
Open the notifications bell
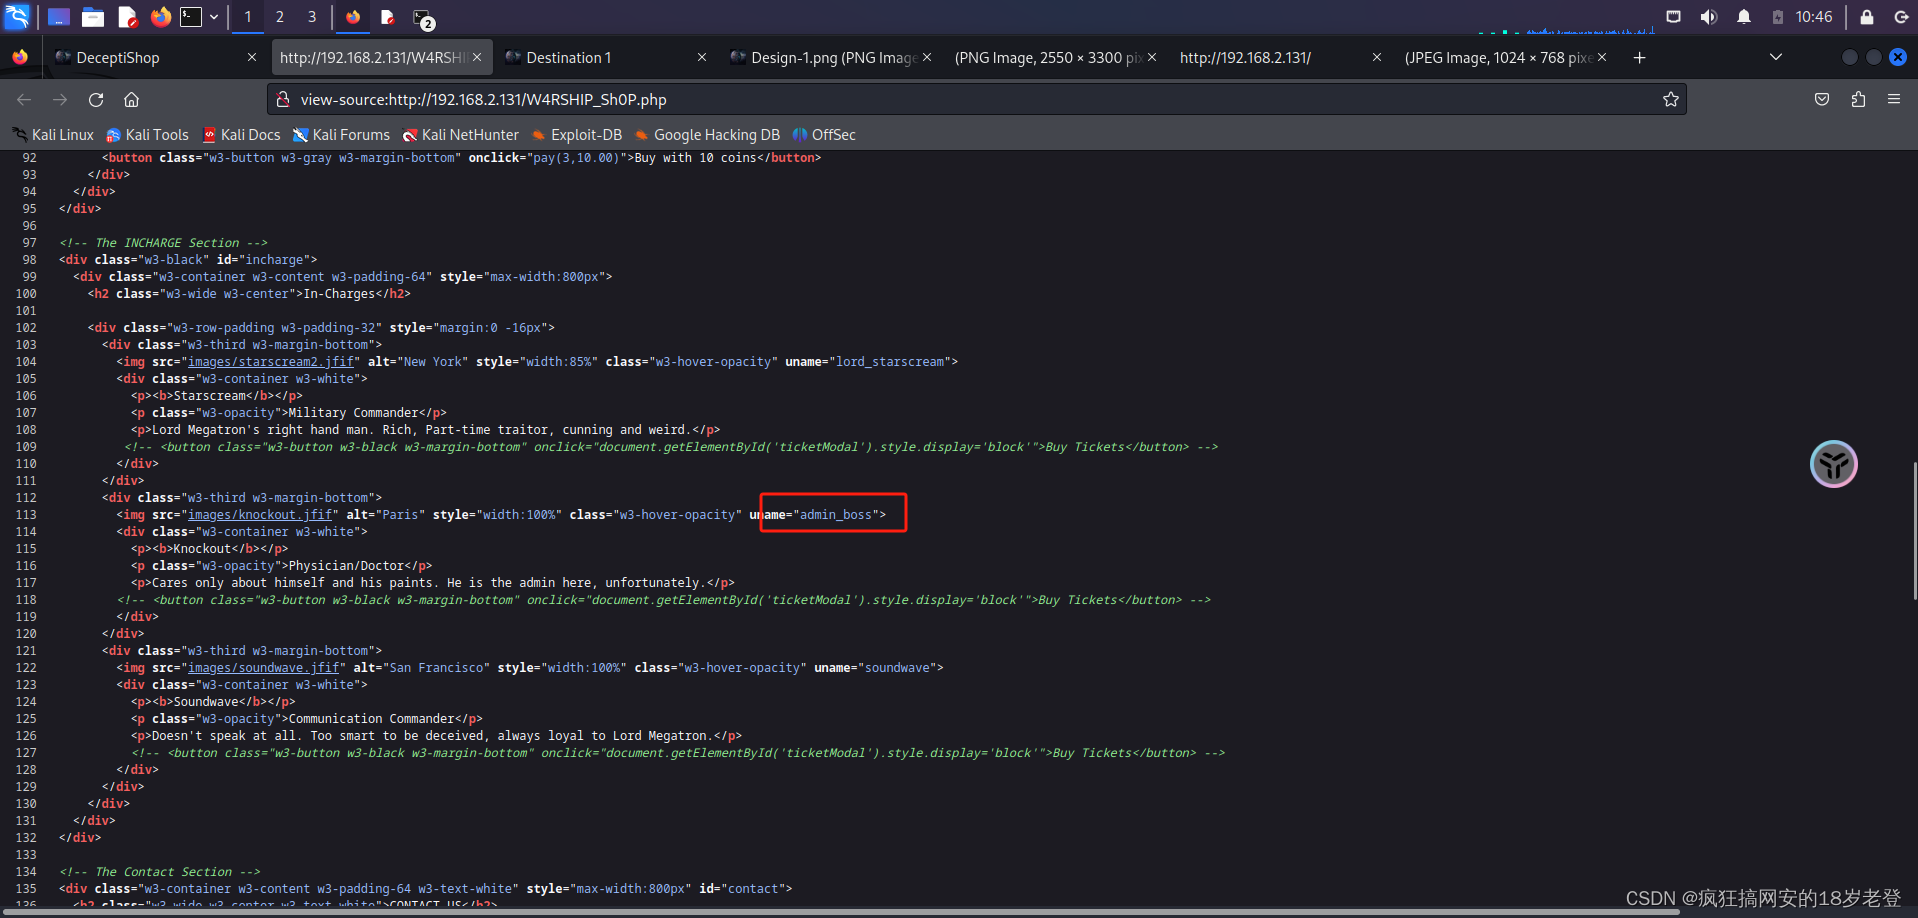(x=1744, y=17)
